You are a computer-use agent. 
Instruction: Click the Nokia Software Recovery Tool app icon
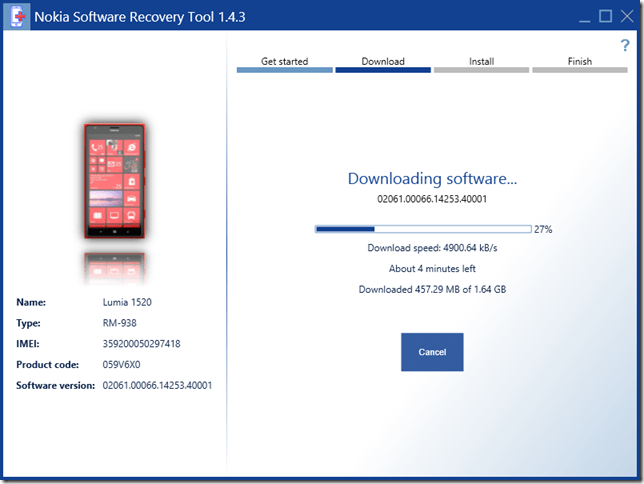click(x=15, y=16)
